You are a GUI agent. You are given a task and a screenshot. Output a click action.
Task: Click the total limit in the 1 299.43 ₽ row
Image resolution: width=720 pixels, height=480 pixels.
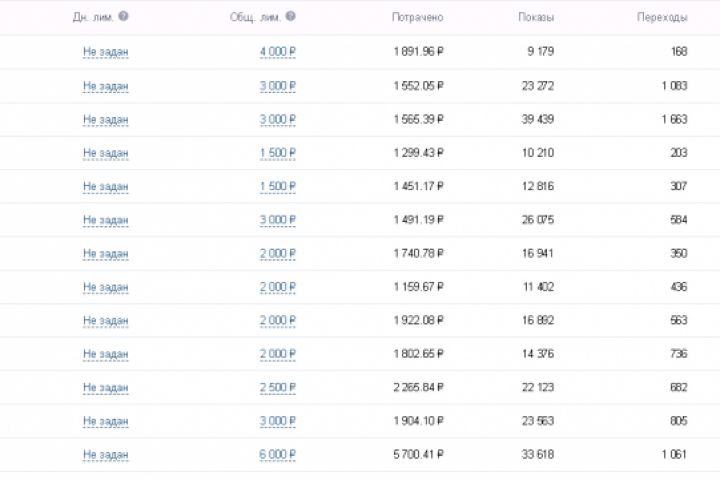coord(277,153)
